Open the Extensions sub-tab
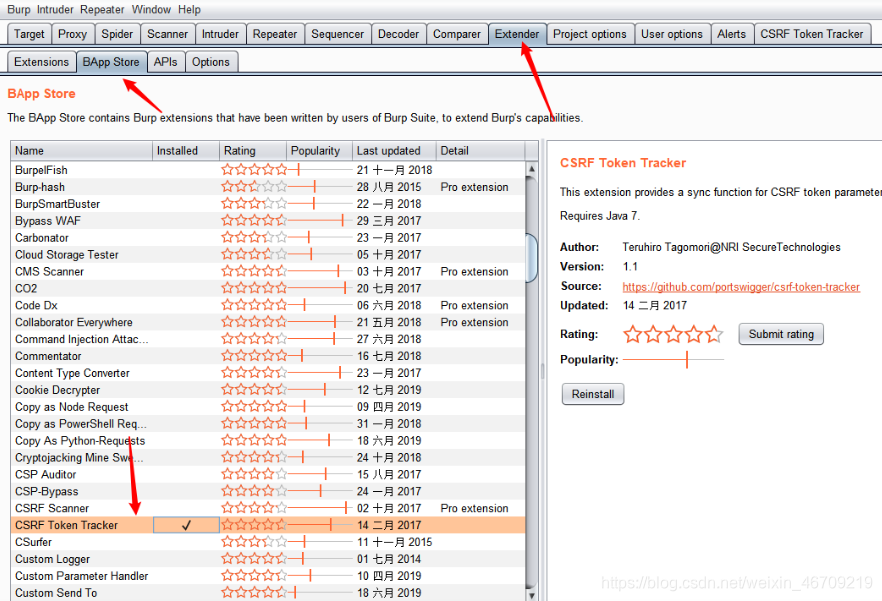882x601 pixels. click(41, 62)
